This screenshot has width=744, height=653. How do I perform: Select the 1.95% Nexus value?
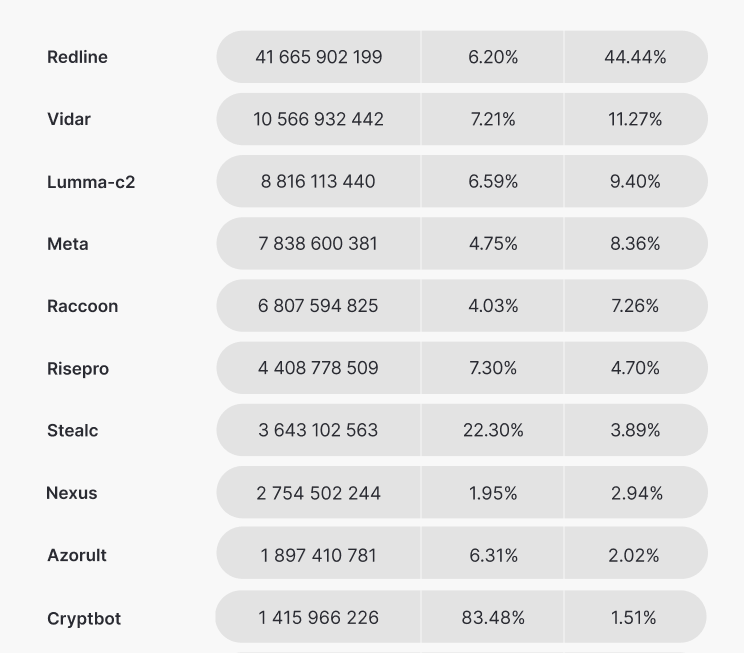[x=493, y=492]
